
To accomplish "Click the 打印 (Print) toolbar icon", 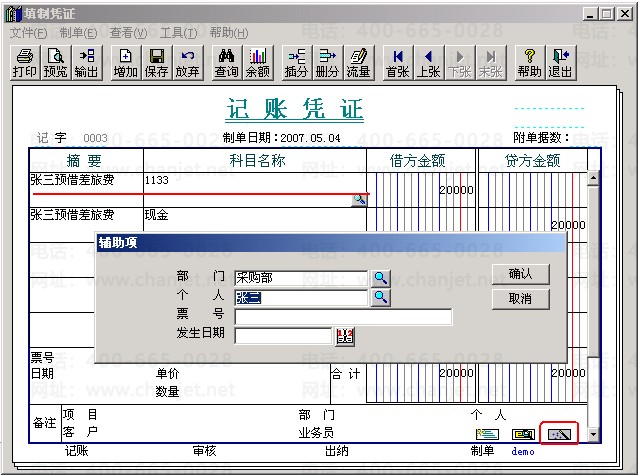I will 25,63.
